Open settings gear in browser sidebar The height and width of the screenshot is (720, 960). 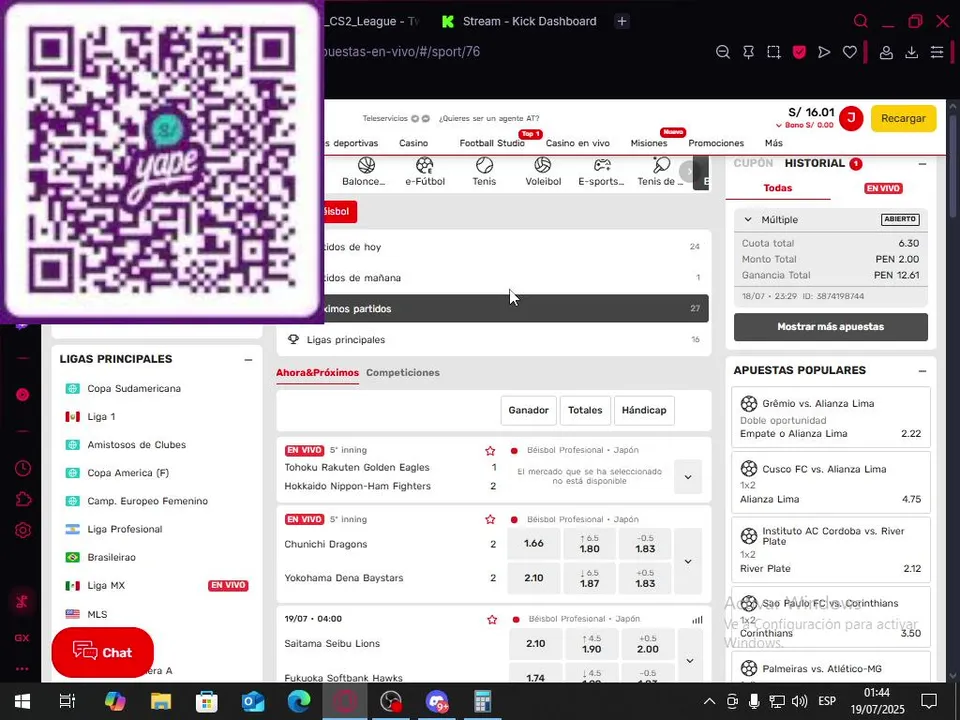tap(23, 530)
